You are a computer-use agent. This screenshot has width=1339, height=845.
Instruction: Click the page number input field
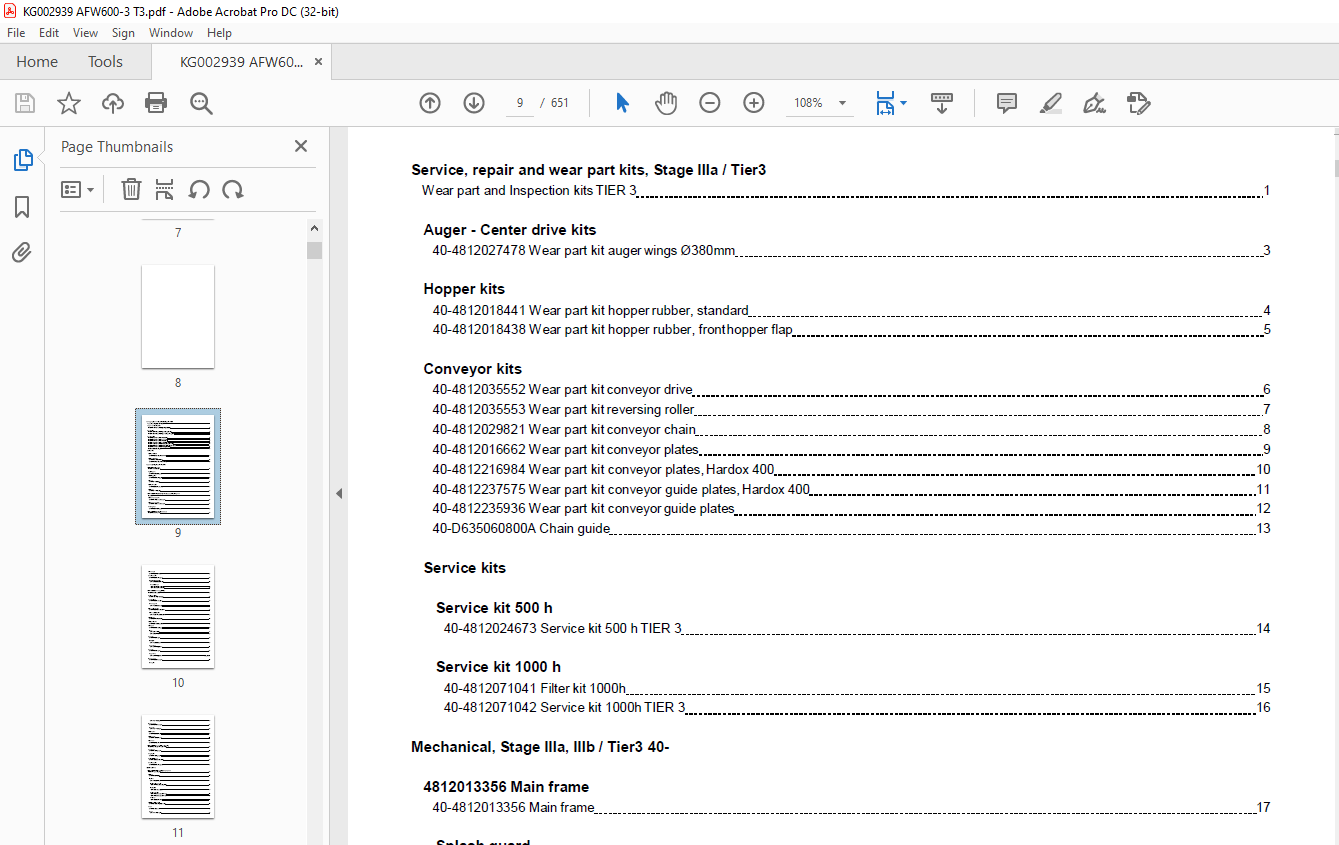point(520,103)
